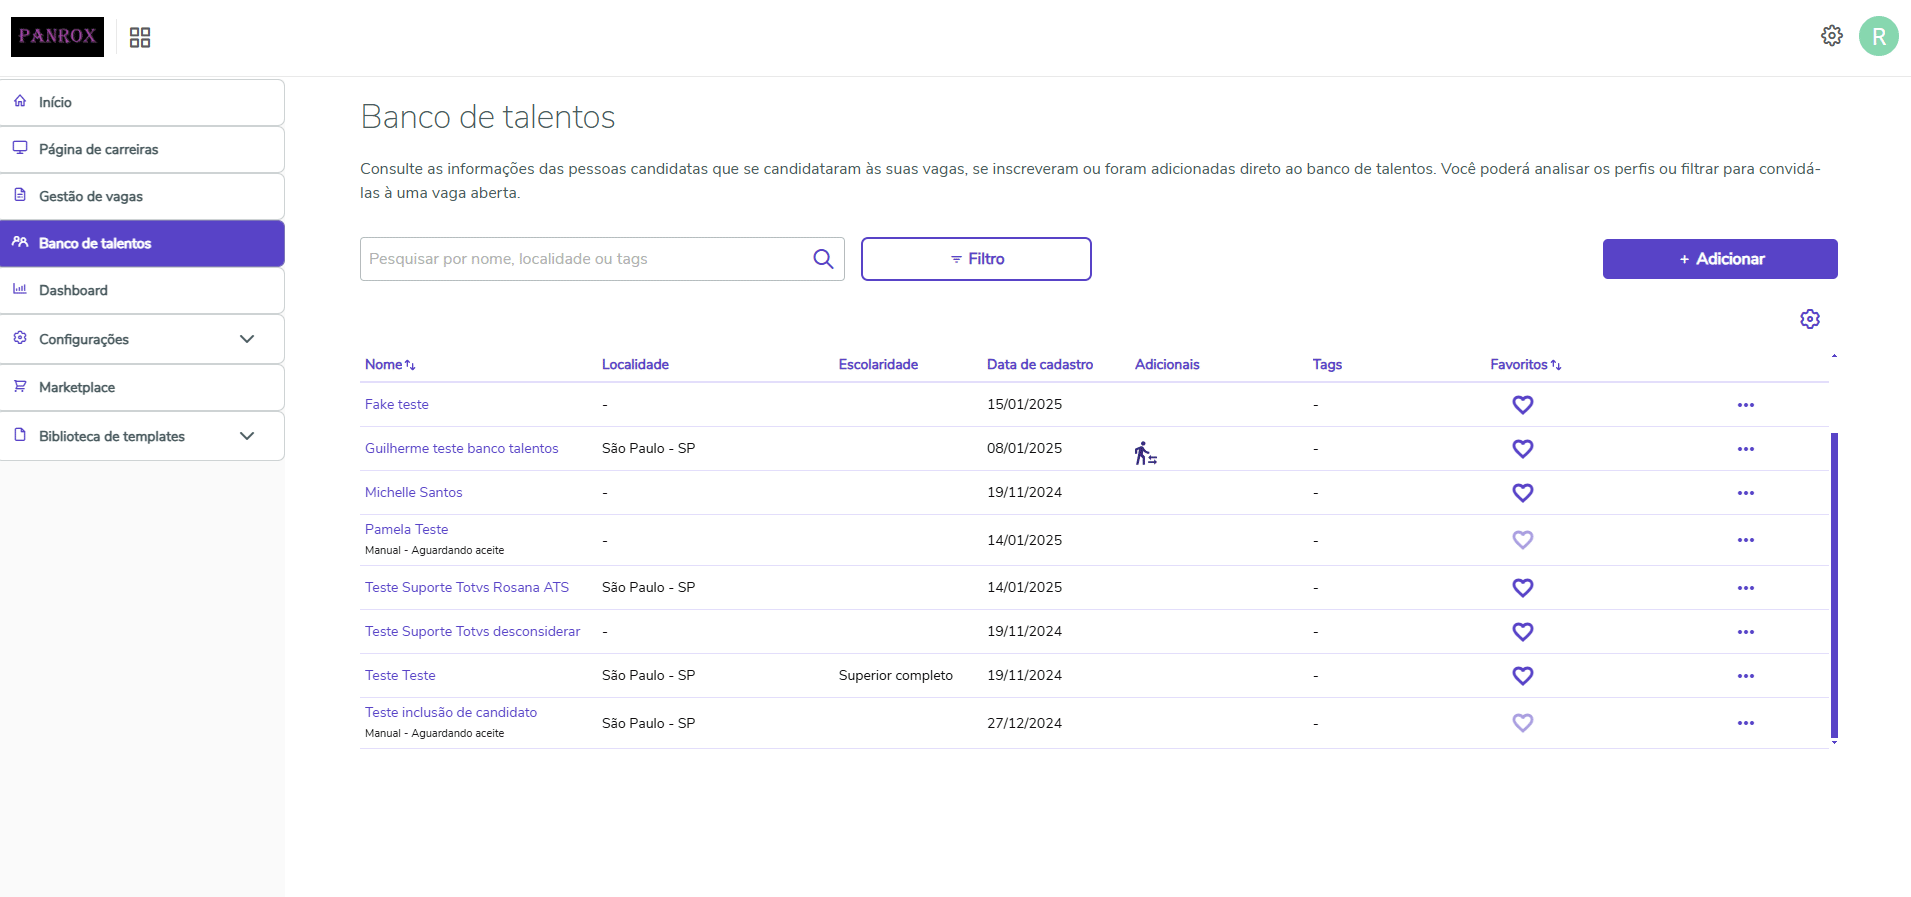Click date 15/01/2025 in Fake teste row
Screen dimensions: 1911x897
click(1024, 405)
